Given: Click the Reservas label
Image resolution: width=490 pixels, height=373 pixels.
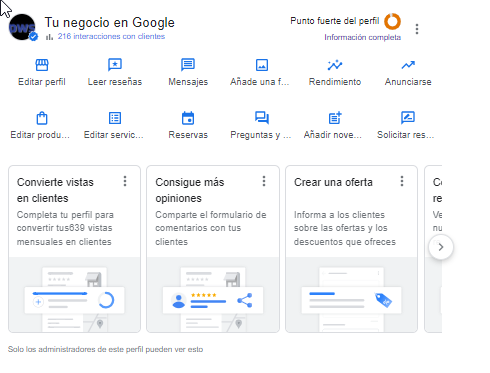Looking at the screenshot, I should click(x=188, y=135).
